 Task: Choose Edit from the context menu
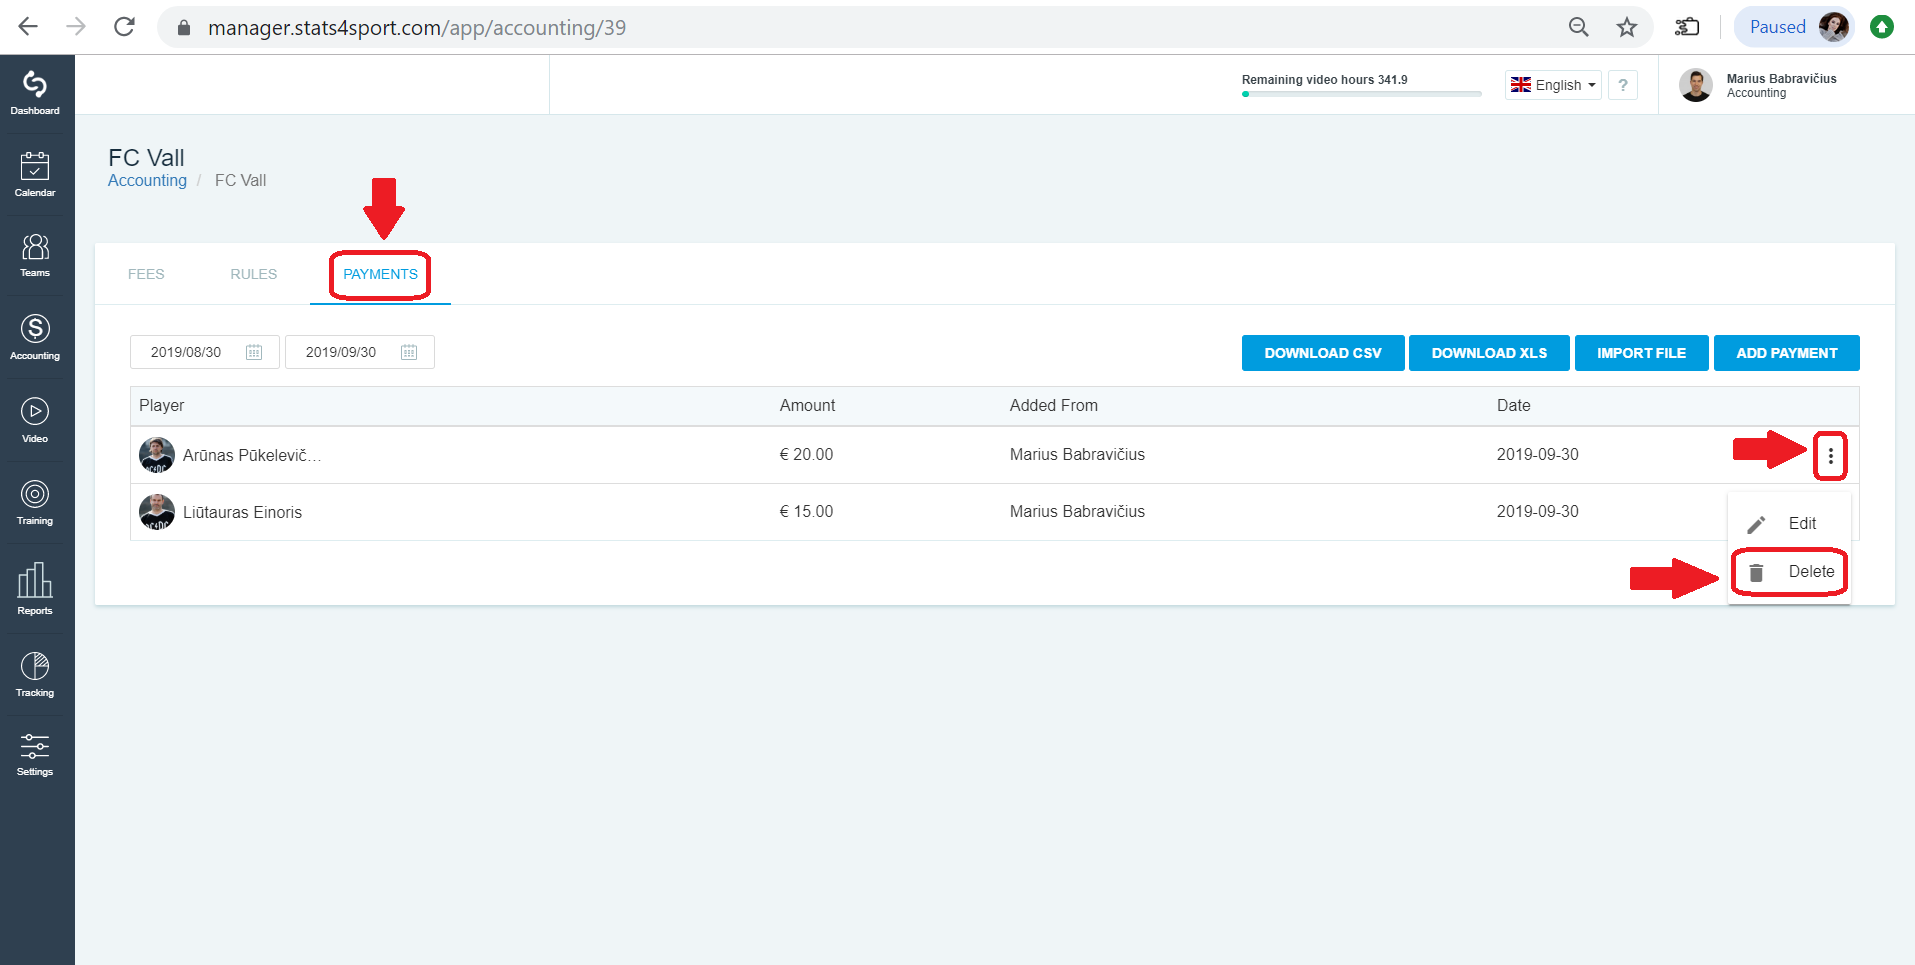point(1789,524)
